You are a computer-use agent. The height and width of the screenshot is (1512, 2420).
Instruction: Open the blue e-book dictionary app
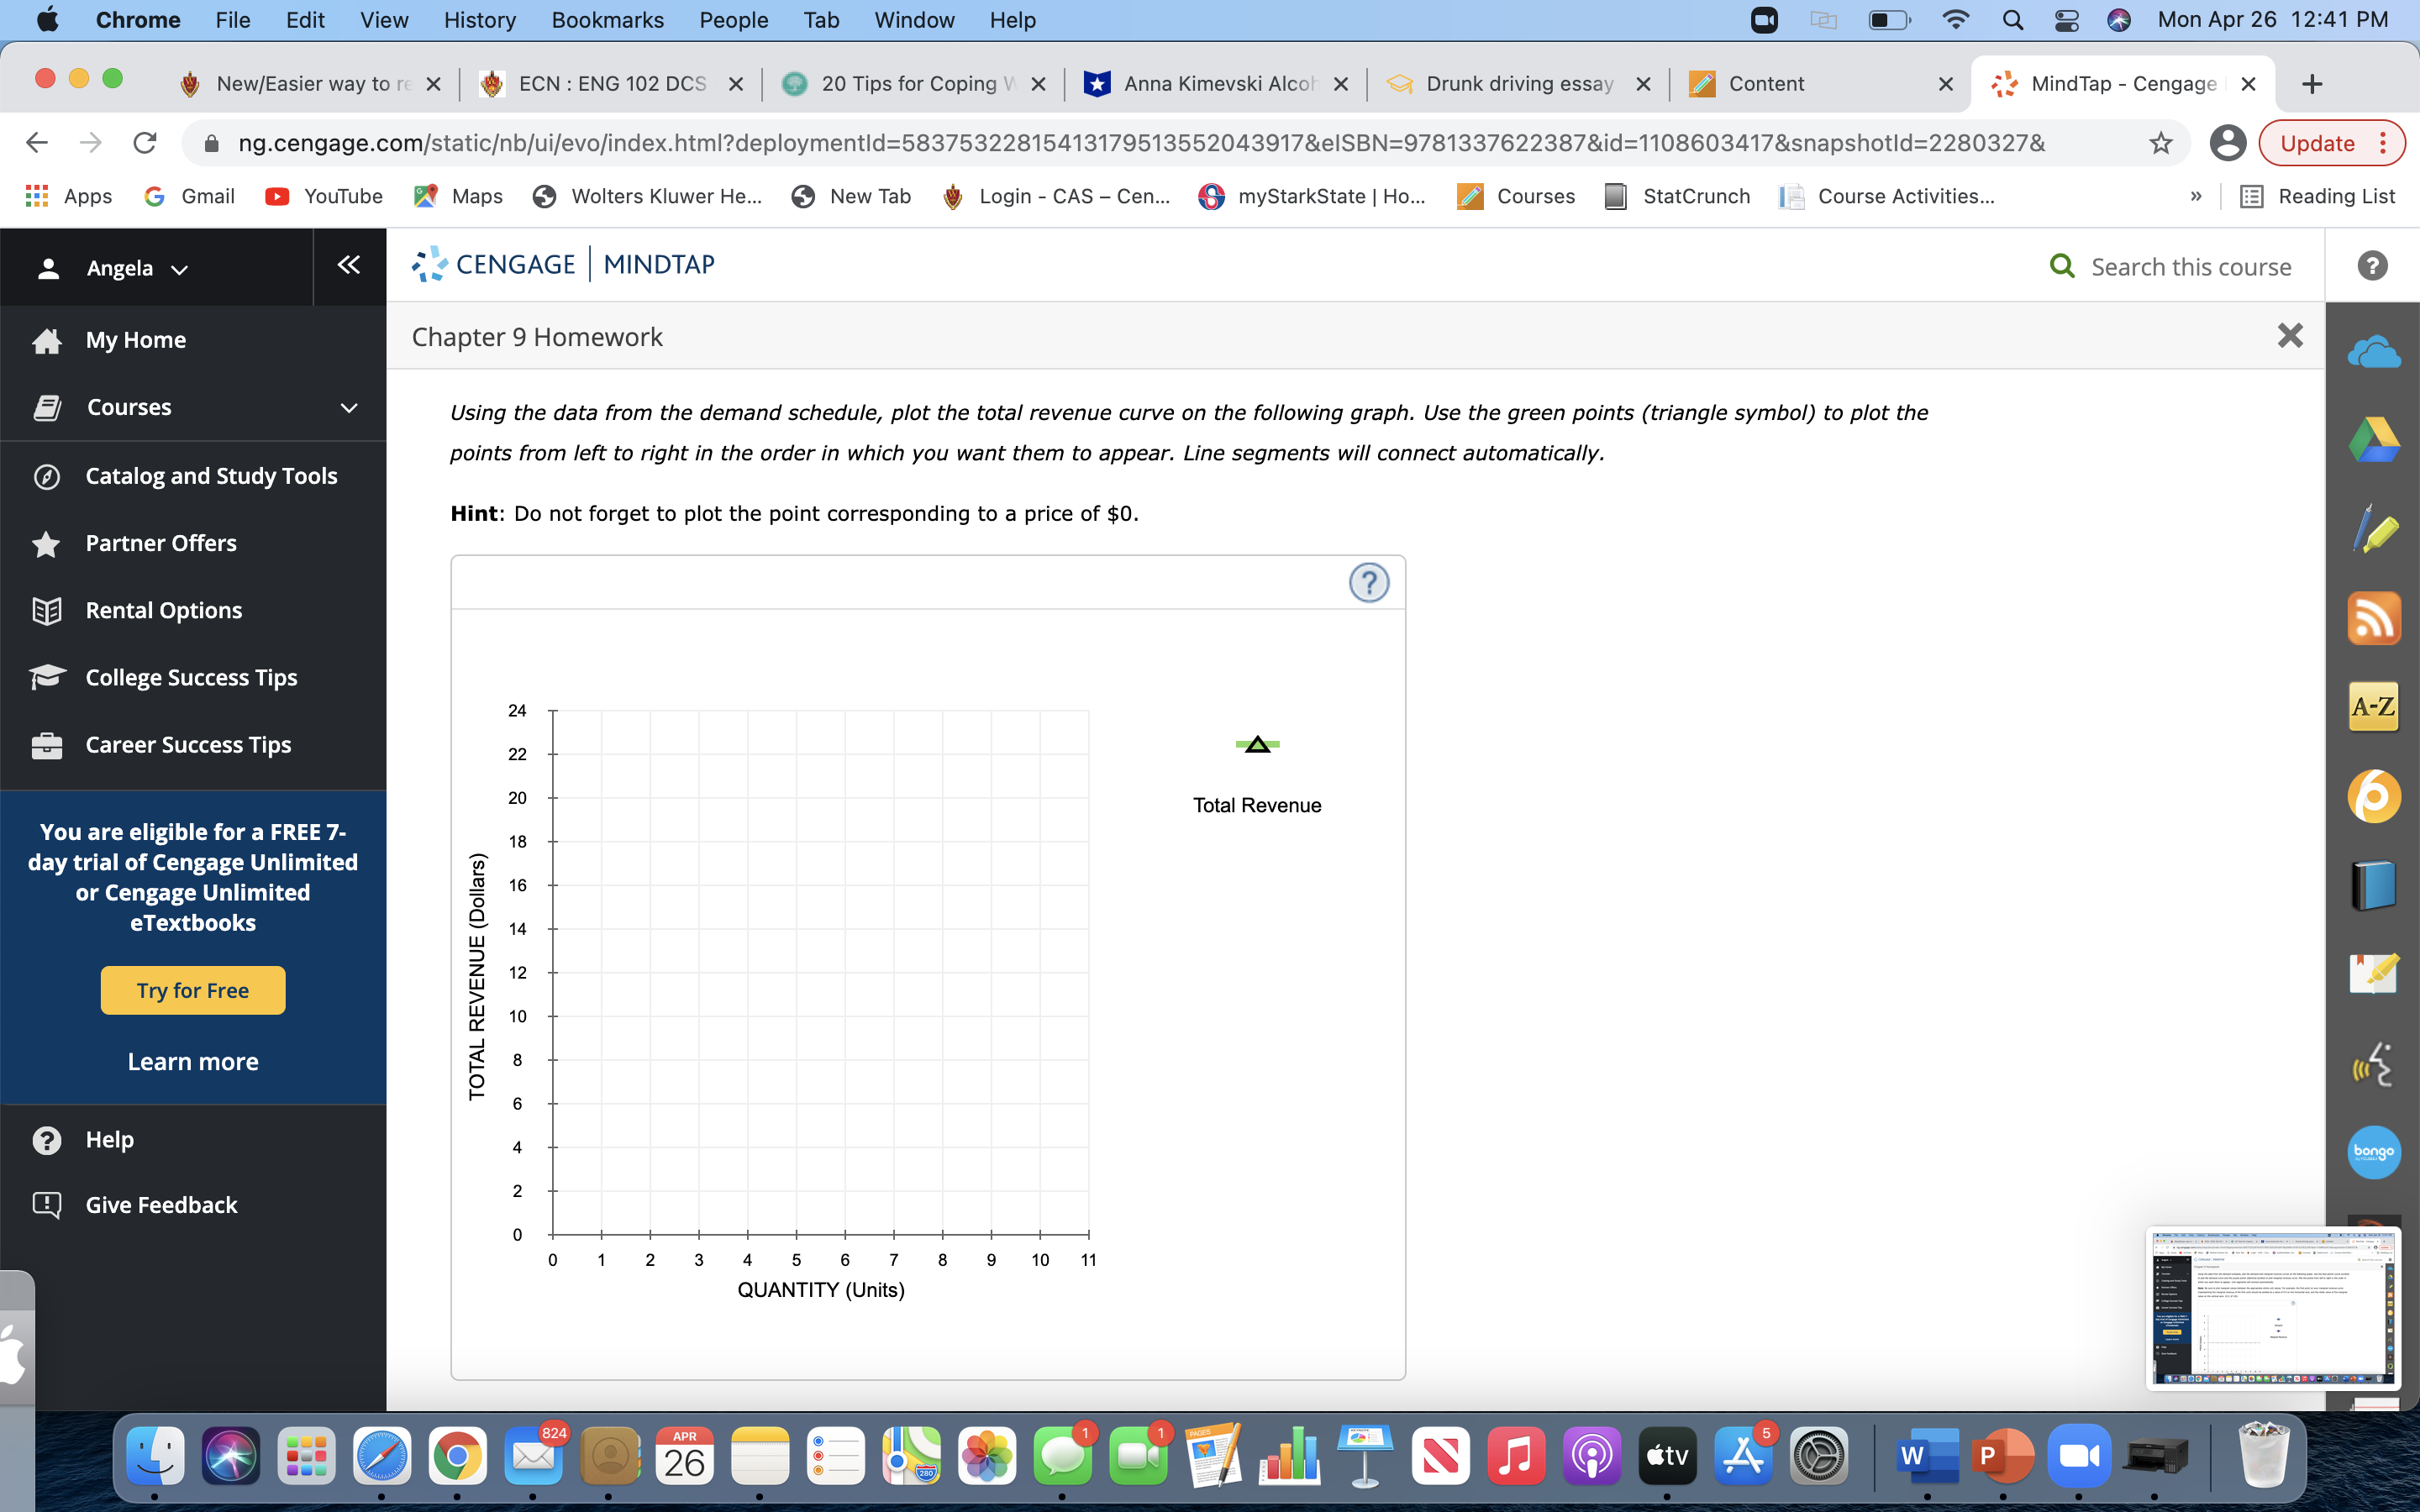coord(2374,883)
